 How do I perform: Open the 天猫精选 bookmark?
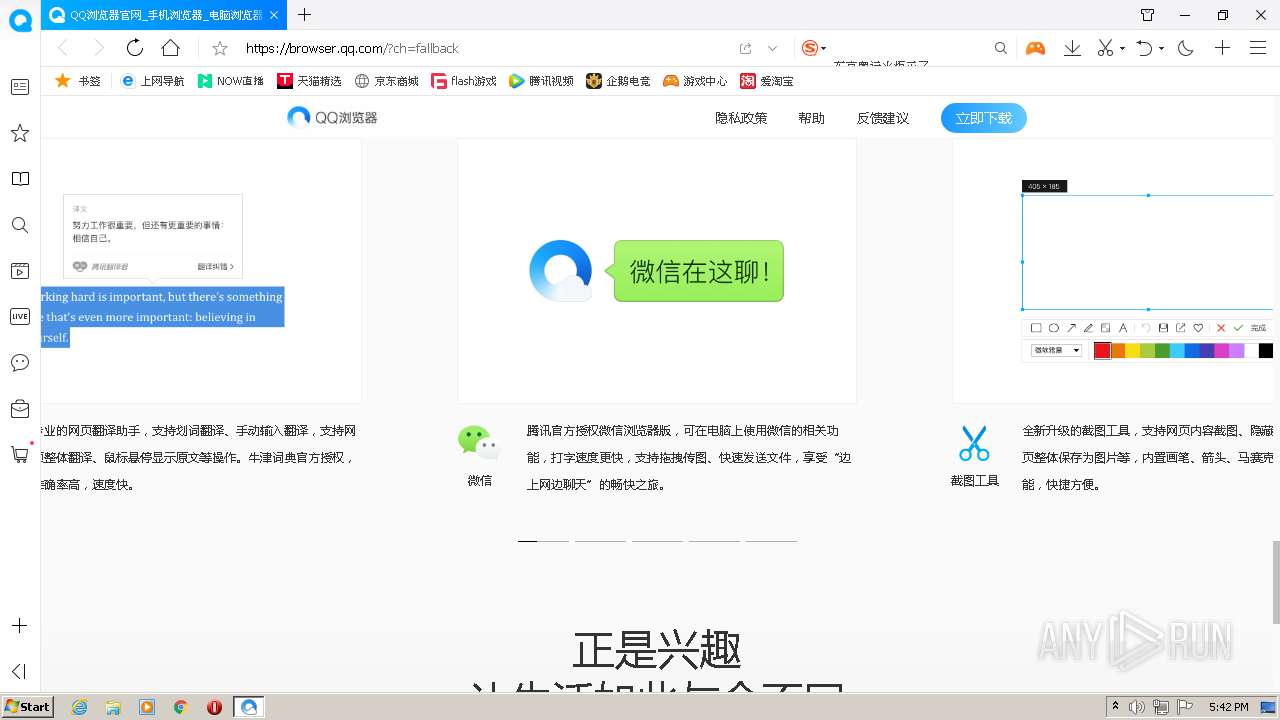(x=310, y=81)
